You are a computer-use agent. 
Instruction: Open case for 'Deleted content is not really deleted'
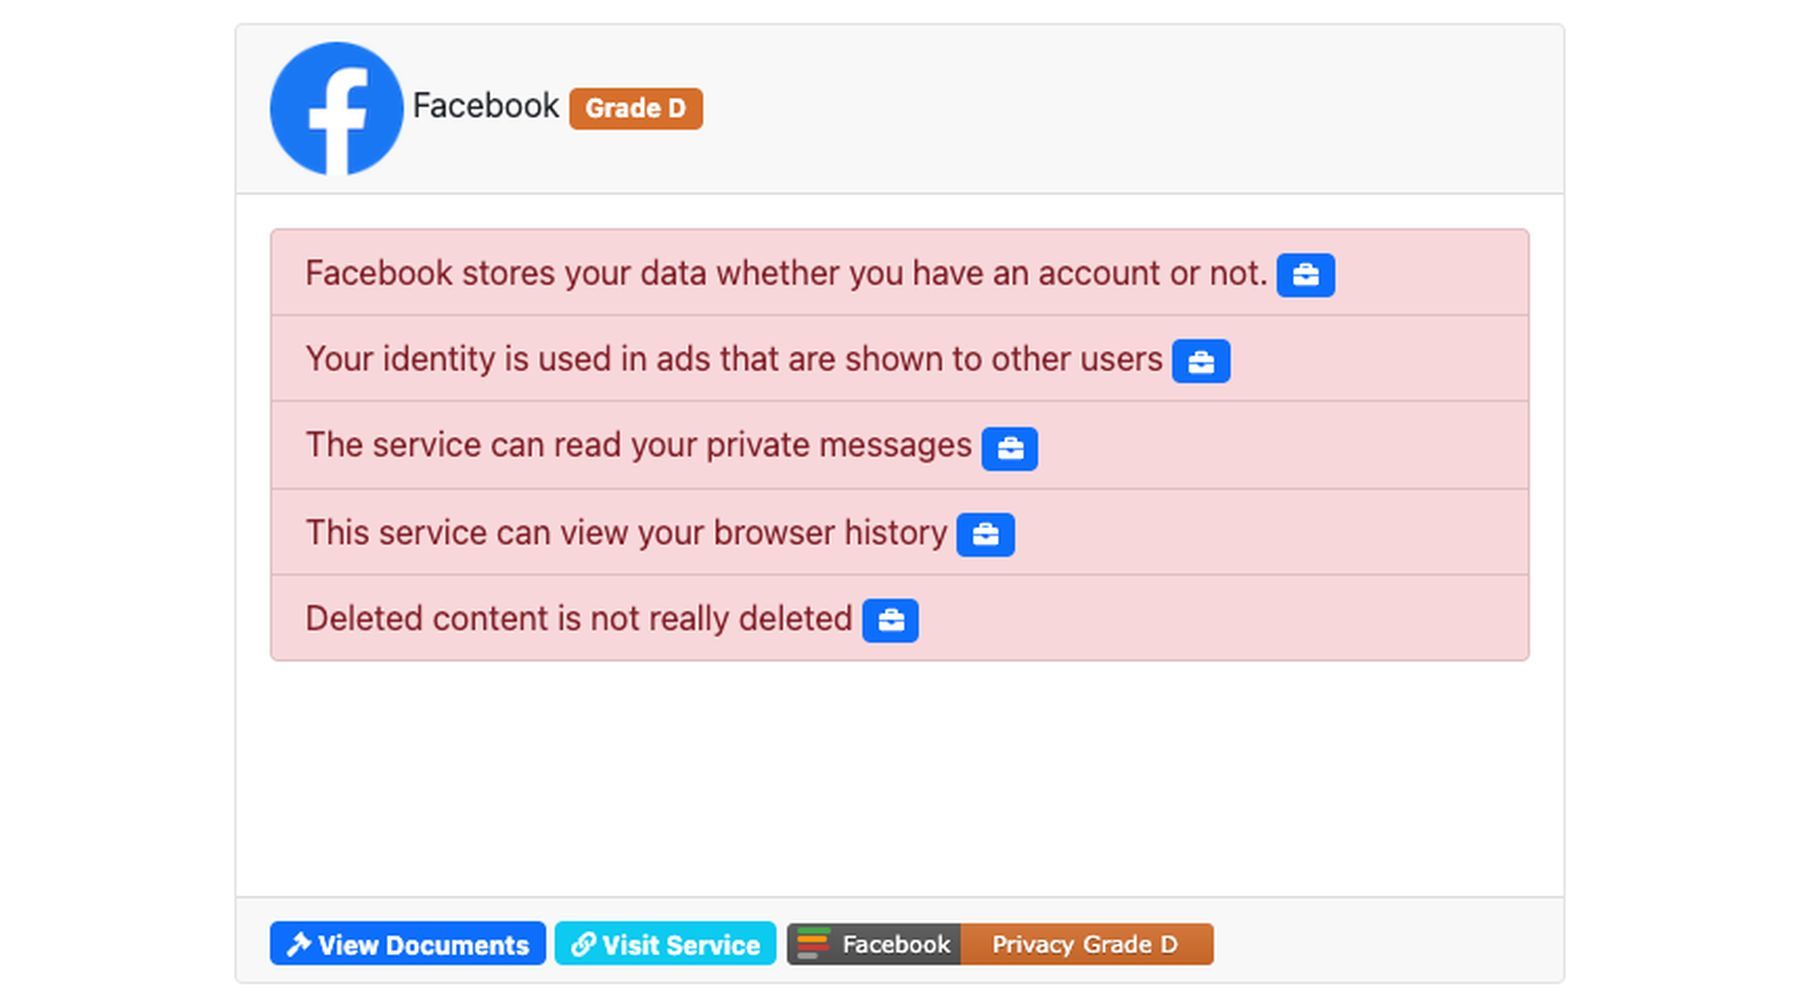[x=889, y=620]
